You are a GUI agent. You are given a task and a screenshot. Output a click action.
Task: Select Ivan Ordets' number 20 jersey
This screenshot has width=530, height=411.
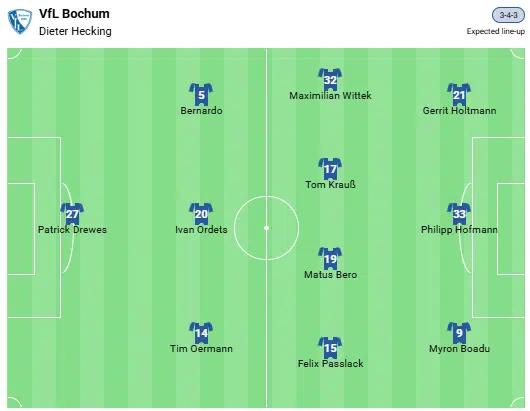tap(201, 214)
